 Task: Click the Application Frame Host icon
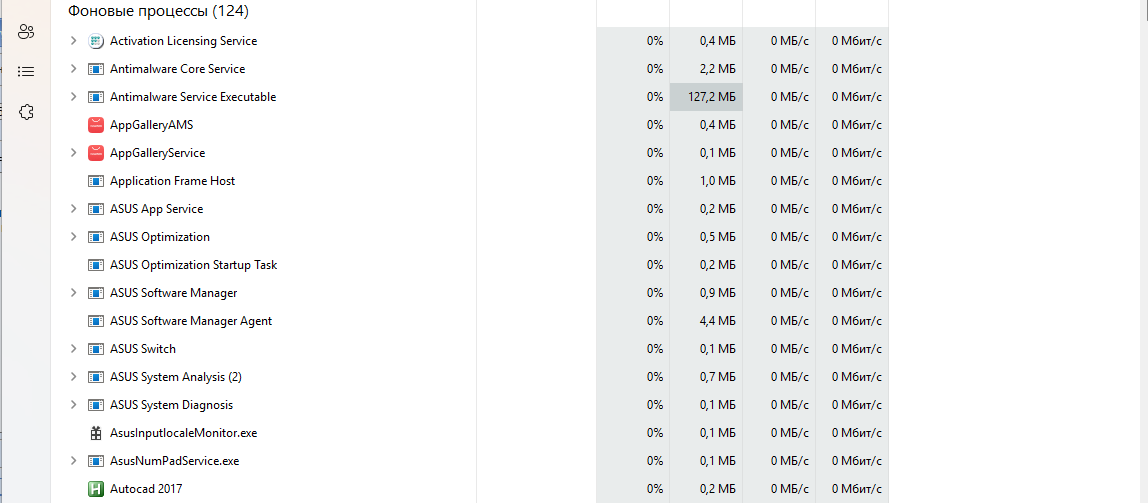tap(96, 181)
